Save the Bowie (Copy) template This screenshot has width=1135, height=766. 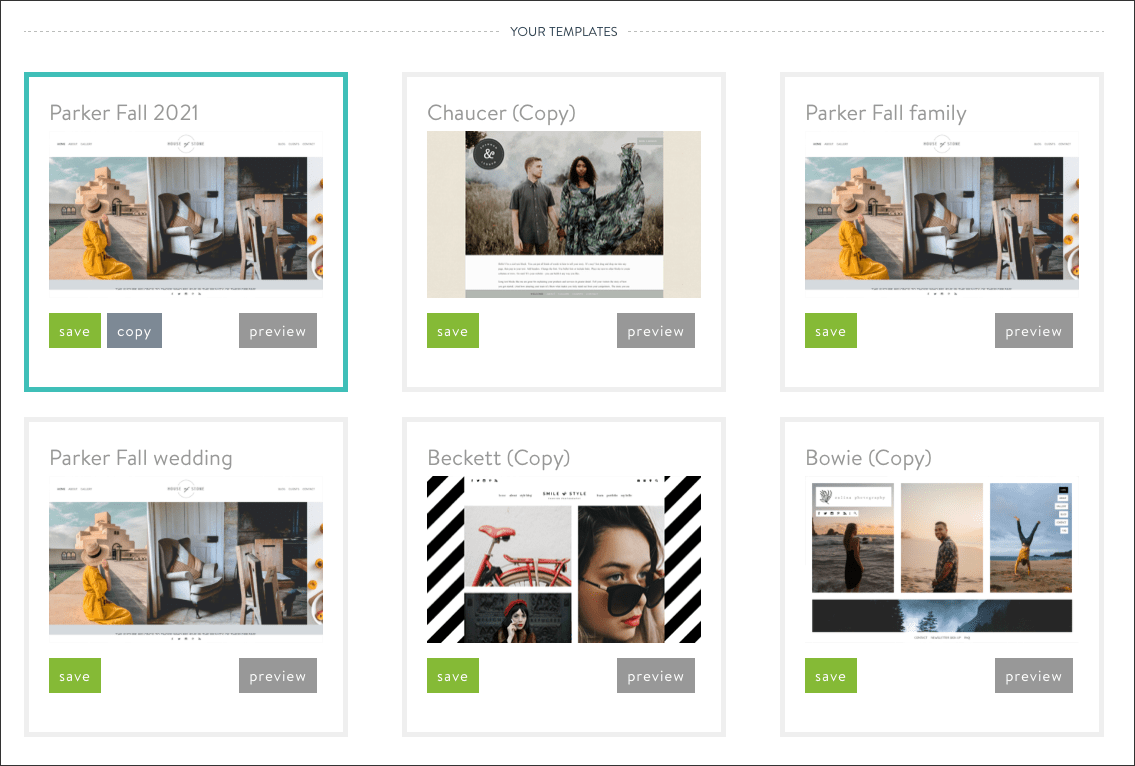point(830,675)
